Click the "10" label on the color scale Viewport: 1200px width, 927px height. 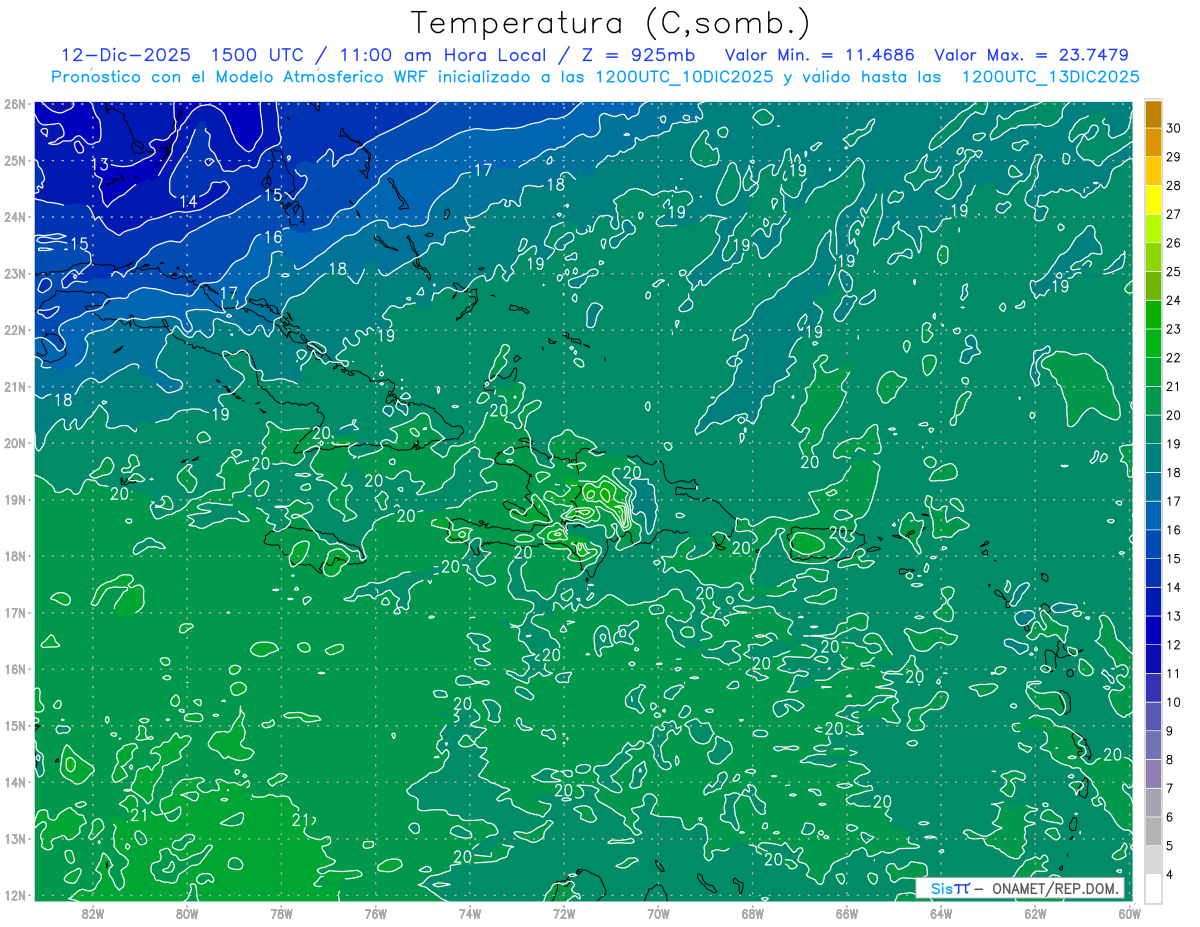[1174, 703]
